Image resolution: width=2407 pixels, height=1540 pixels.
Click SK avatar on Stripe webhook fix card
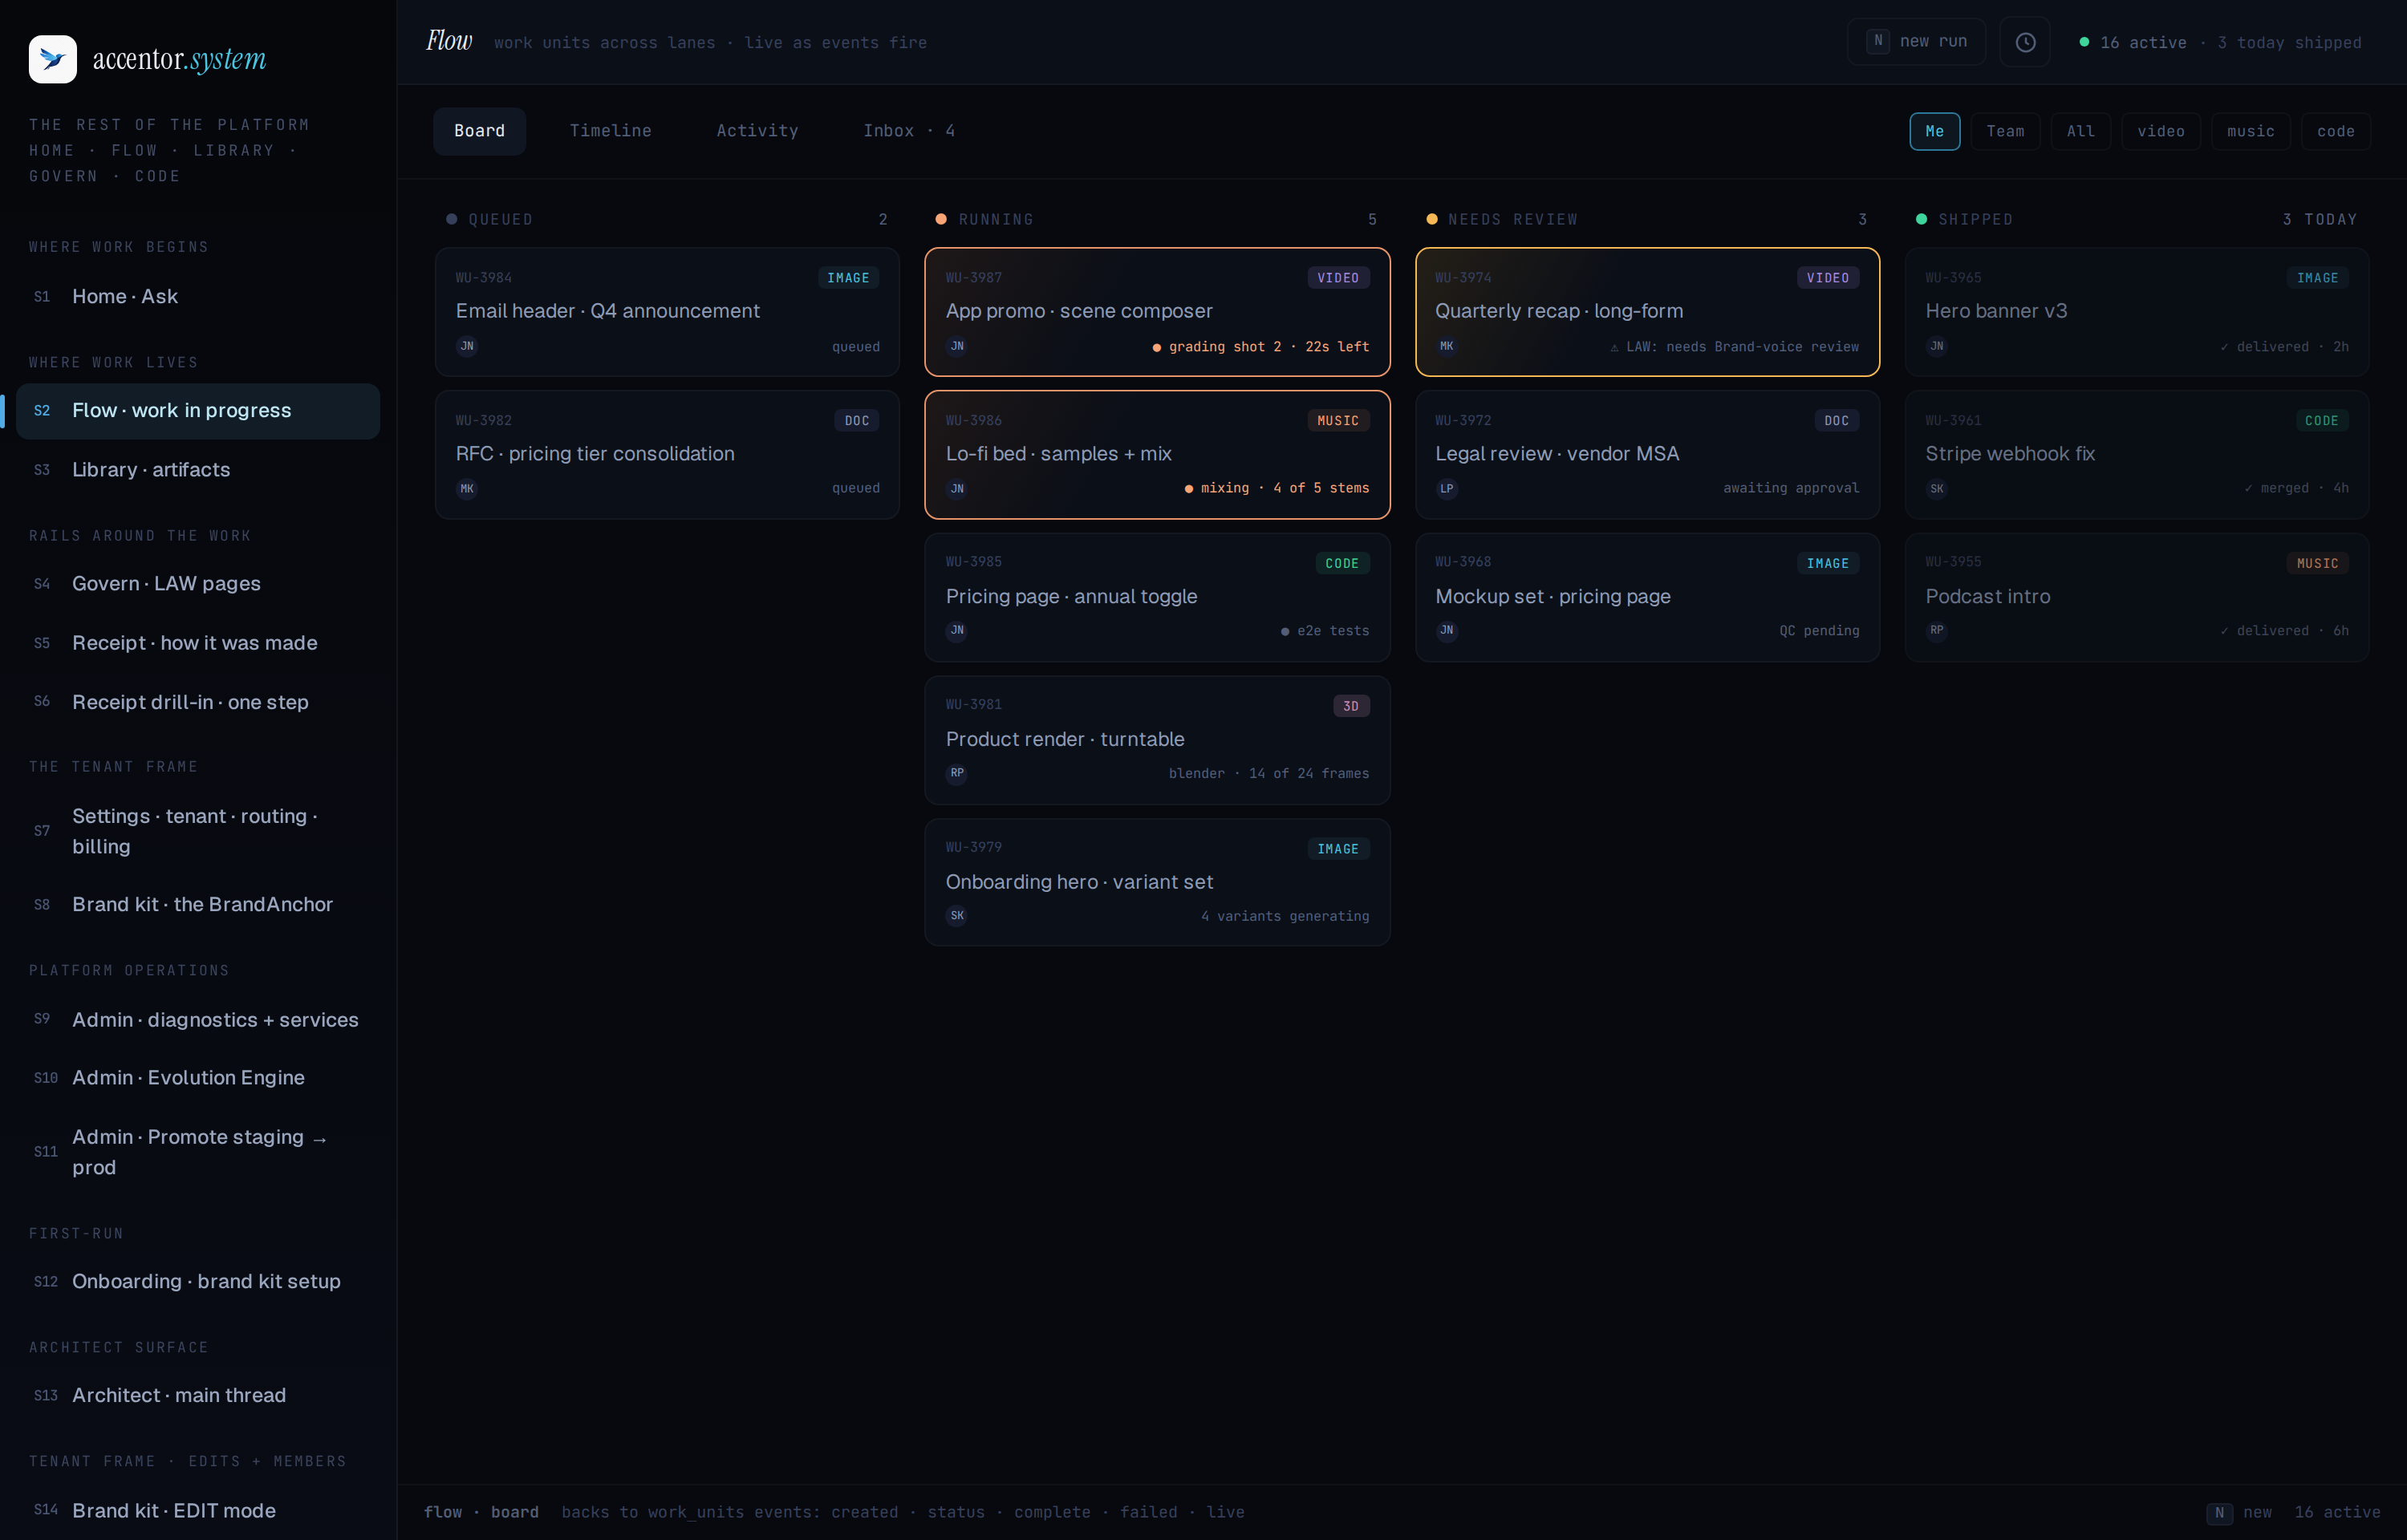tap(1937, 489)
